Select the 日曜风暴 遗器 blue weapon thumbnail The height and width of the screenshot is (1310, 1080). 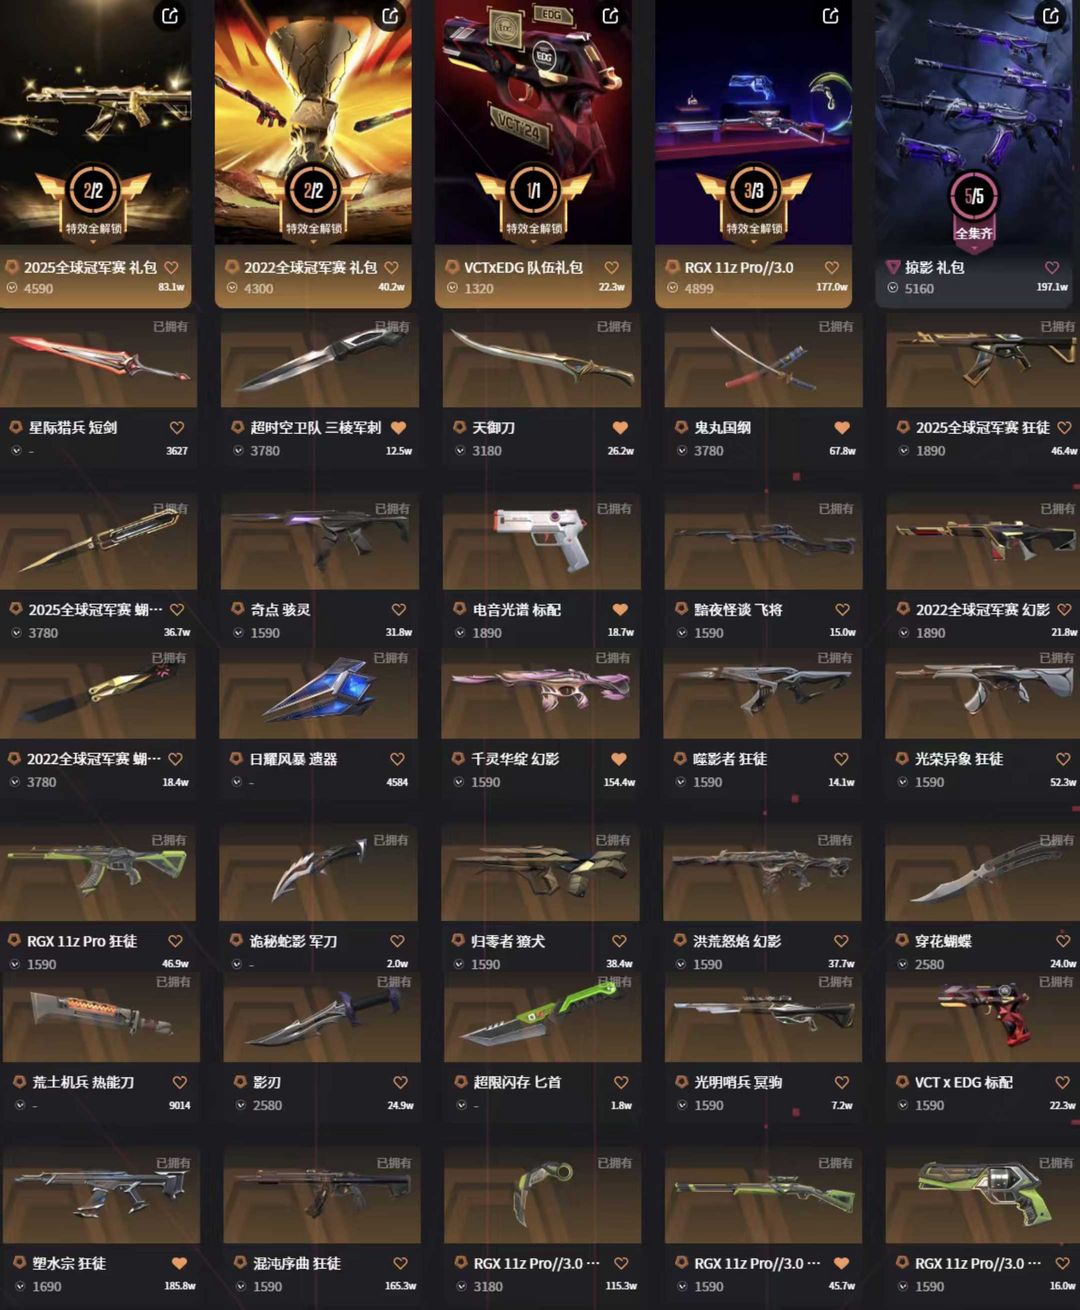(x=318, y=692)
